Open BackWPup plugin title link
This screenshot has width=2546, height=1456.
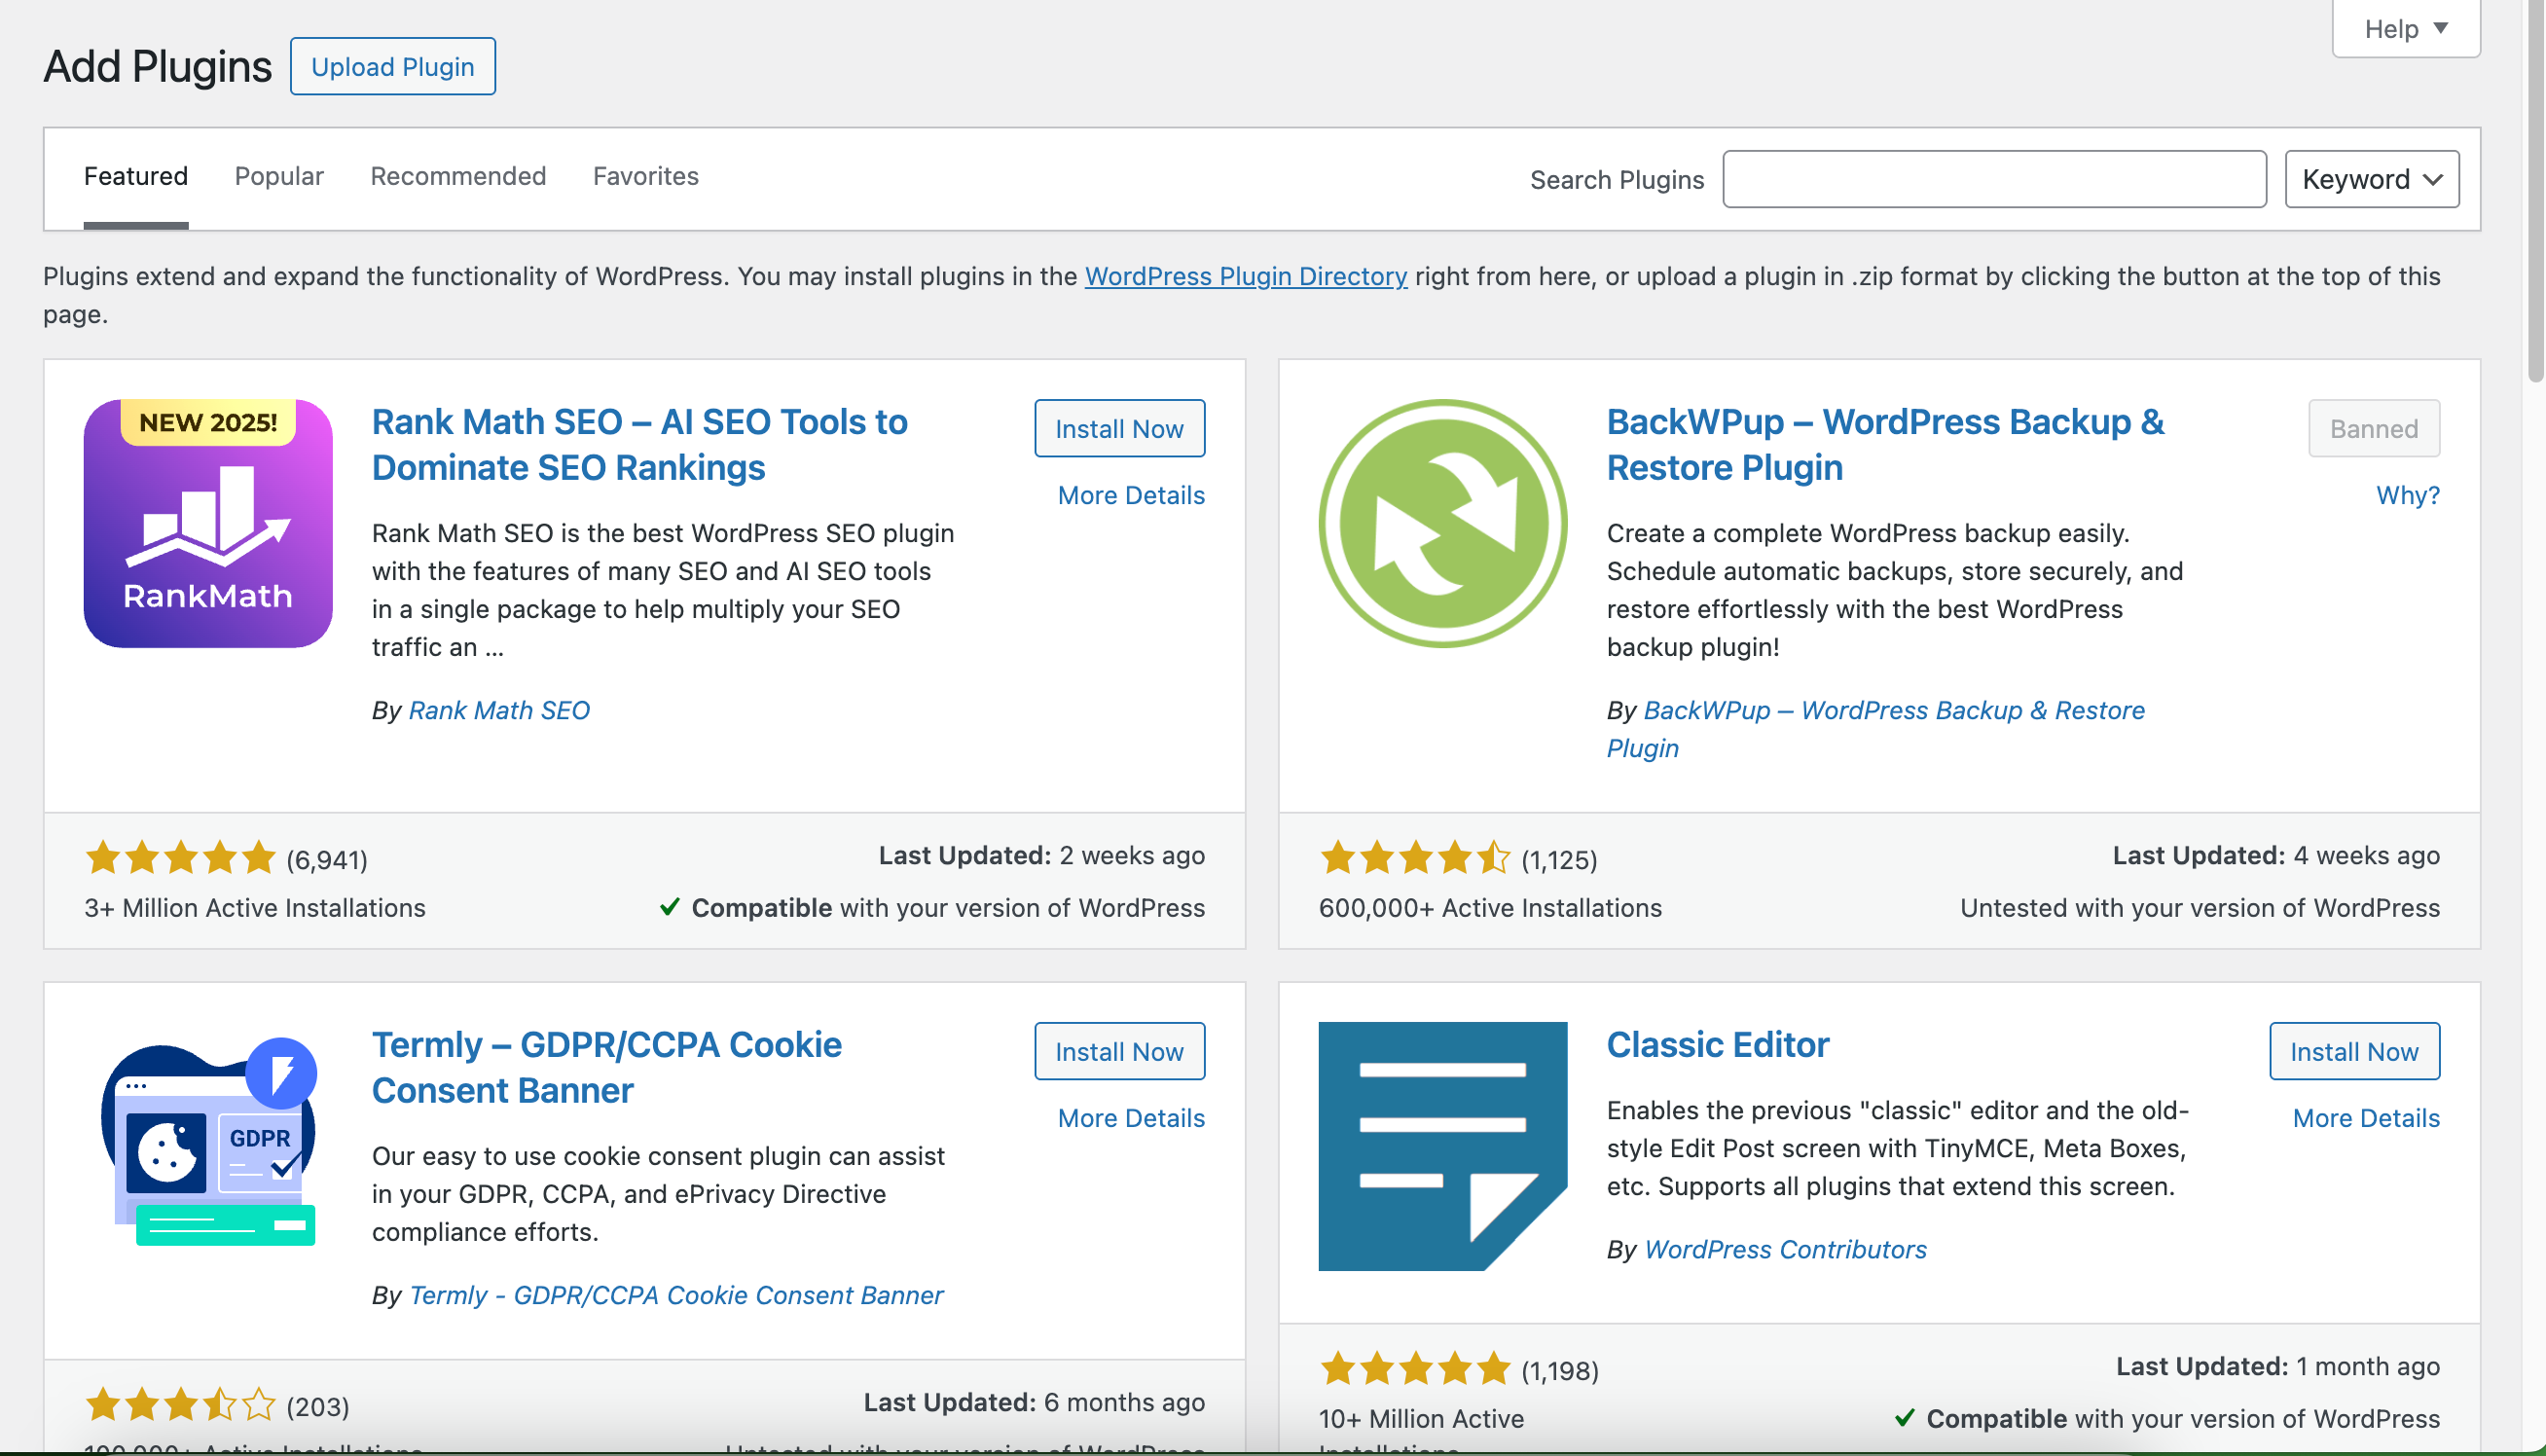(x=1885, y=444)
